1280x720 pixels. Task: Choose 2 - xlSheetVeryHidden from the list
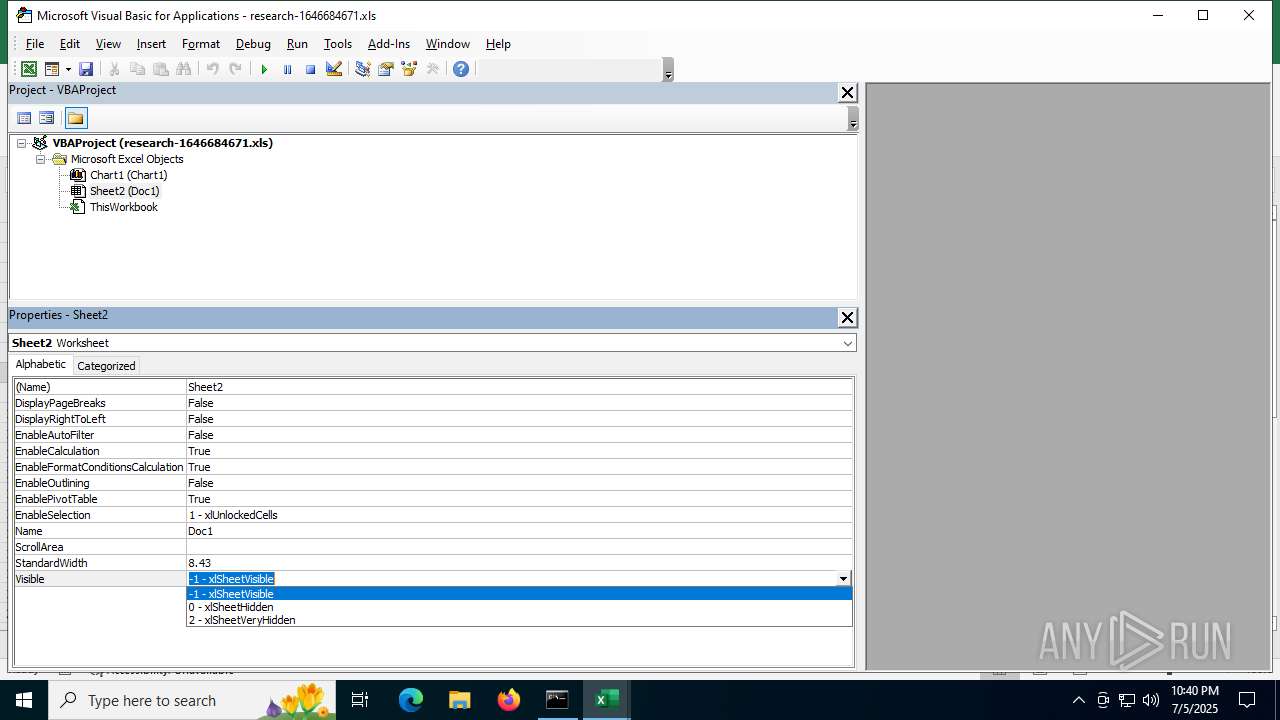pyautogui.click(x=519, y=620)
